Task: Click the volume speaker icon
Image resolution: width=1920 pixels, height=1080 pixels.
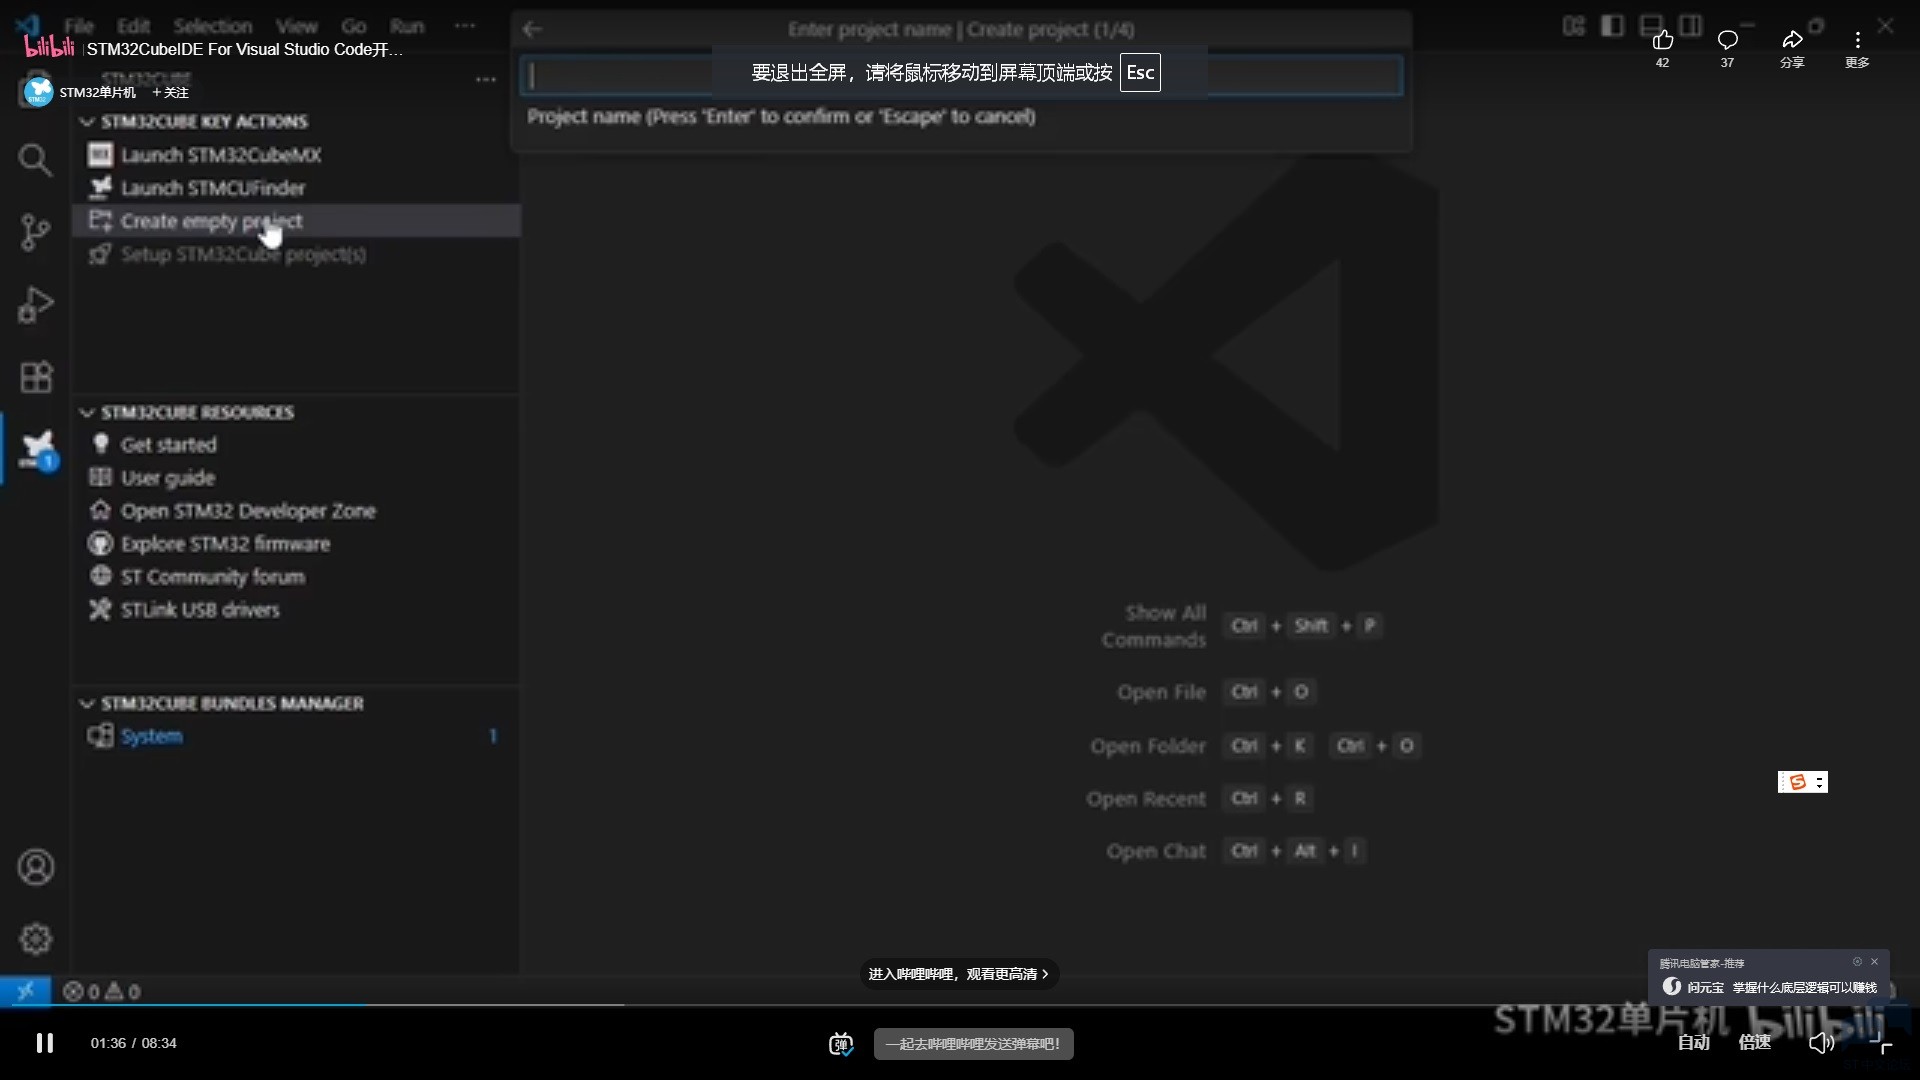Action: pyautogui.click(x=1821, y=1043)
